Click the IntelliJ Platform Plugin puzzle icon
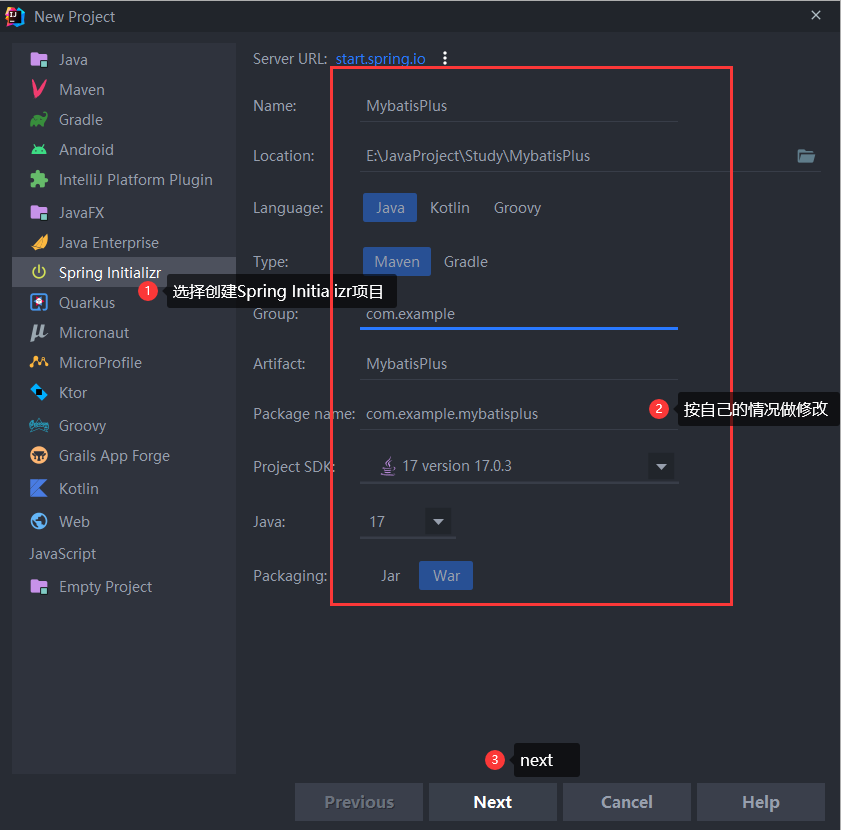The image size is (841, 830). coord(39,179)
